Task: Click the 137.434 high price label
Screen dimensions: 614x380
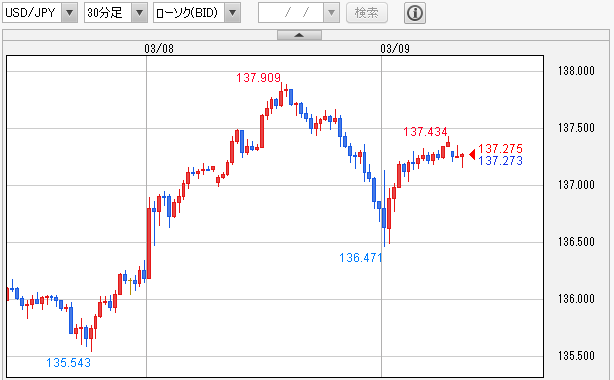Action: [x=425, y=132]
